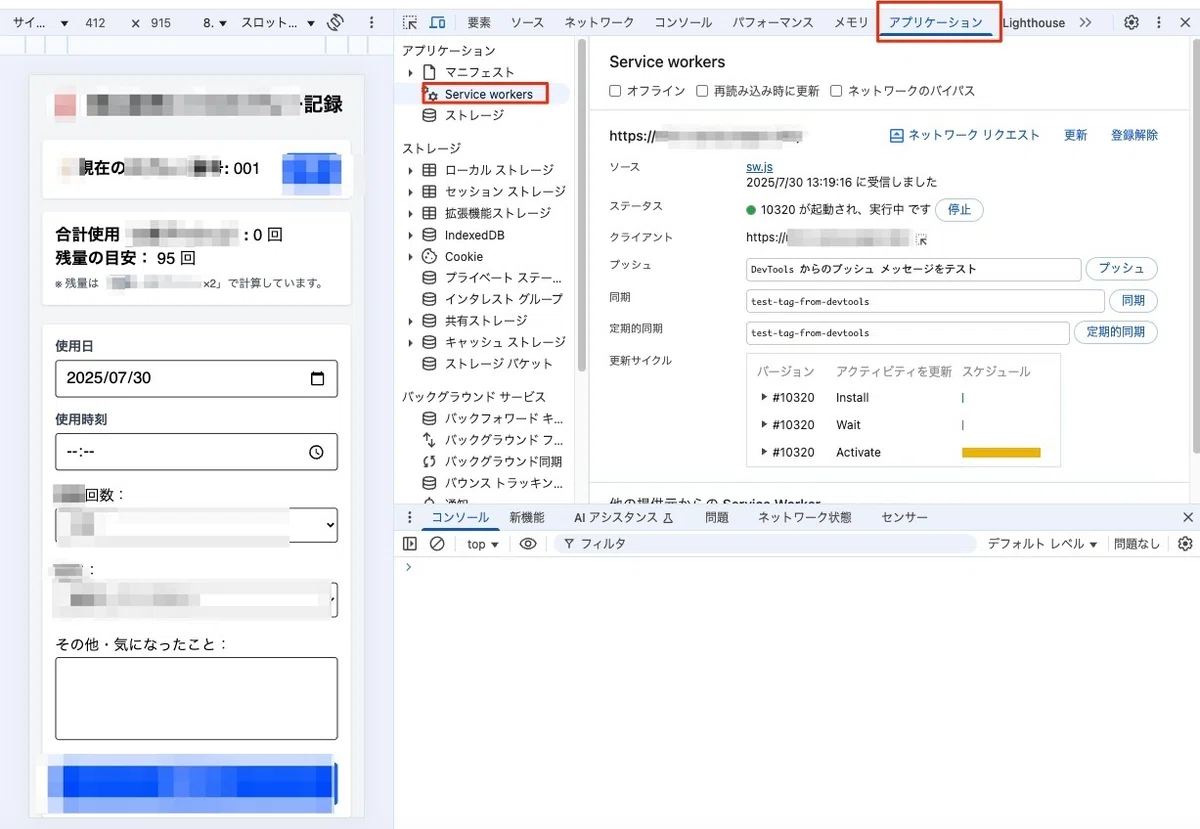Switch to ソース tab
This screenshot has height=829, width=1200.
[527, 22]
